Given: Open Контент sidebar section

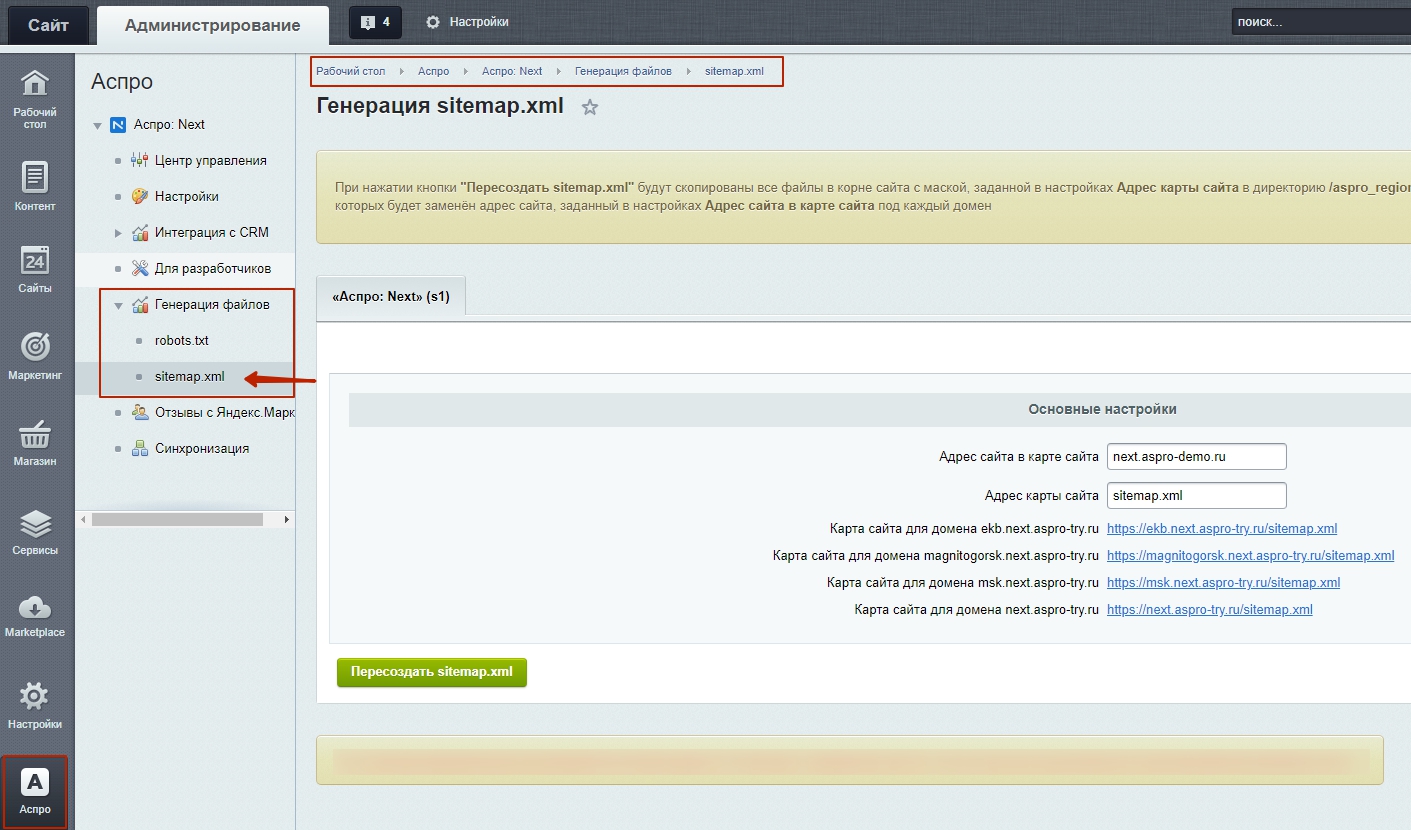Looking at the screenshot, I should click(35, 185).
